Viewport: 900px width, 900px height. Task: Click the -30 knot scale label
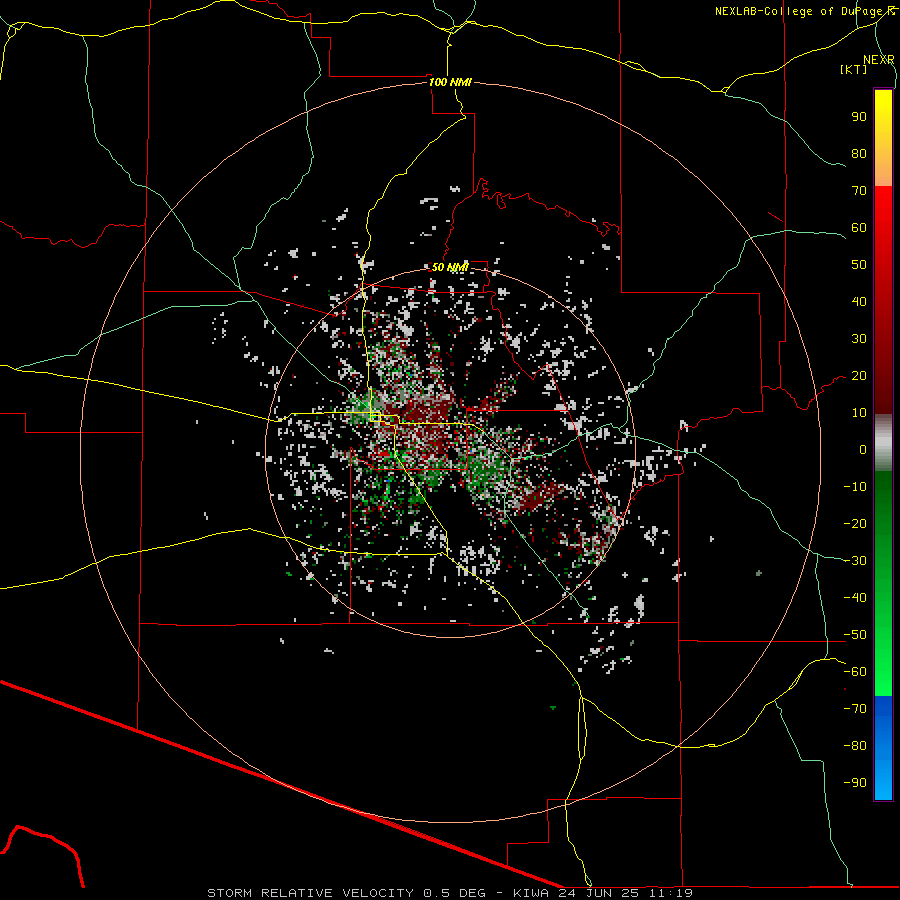[855, 561]
